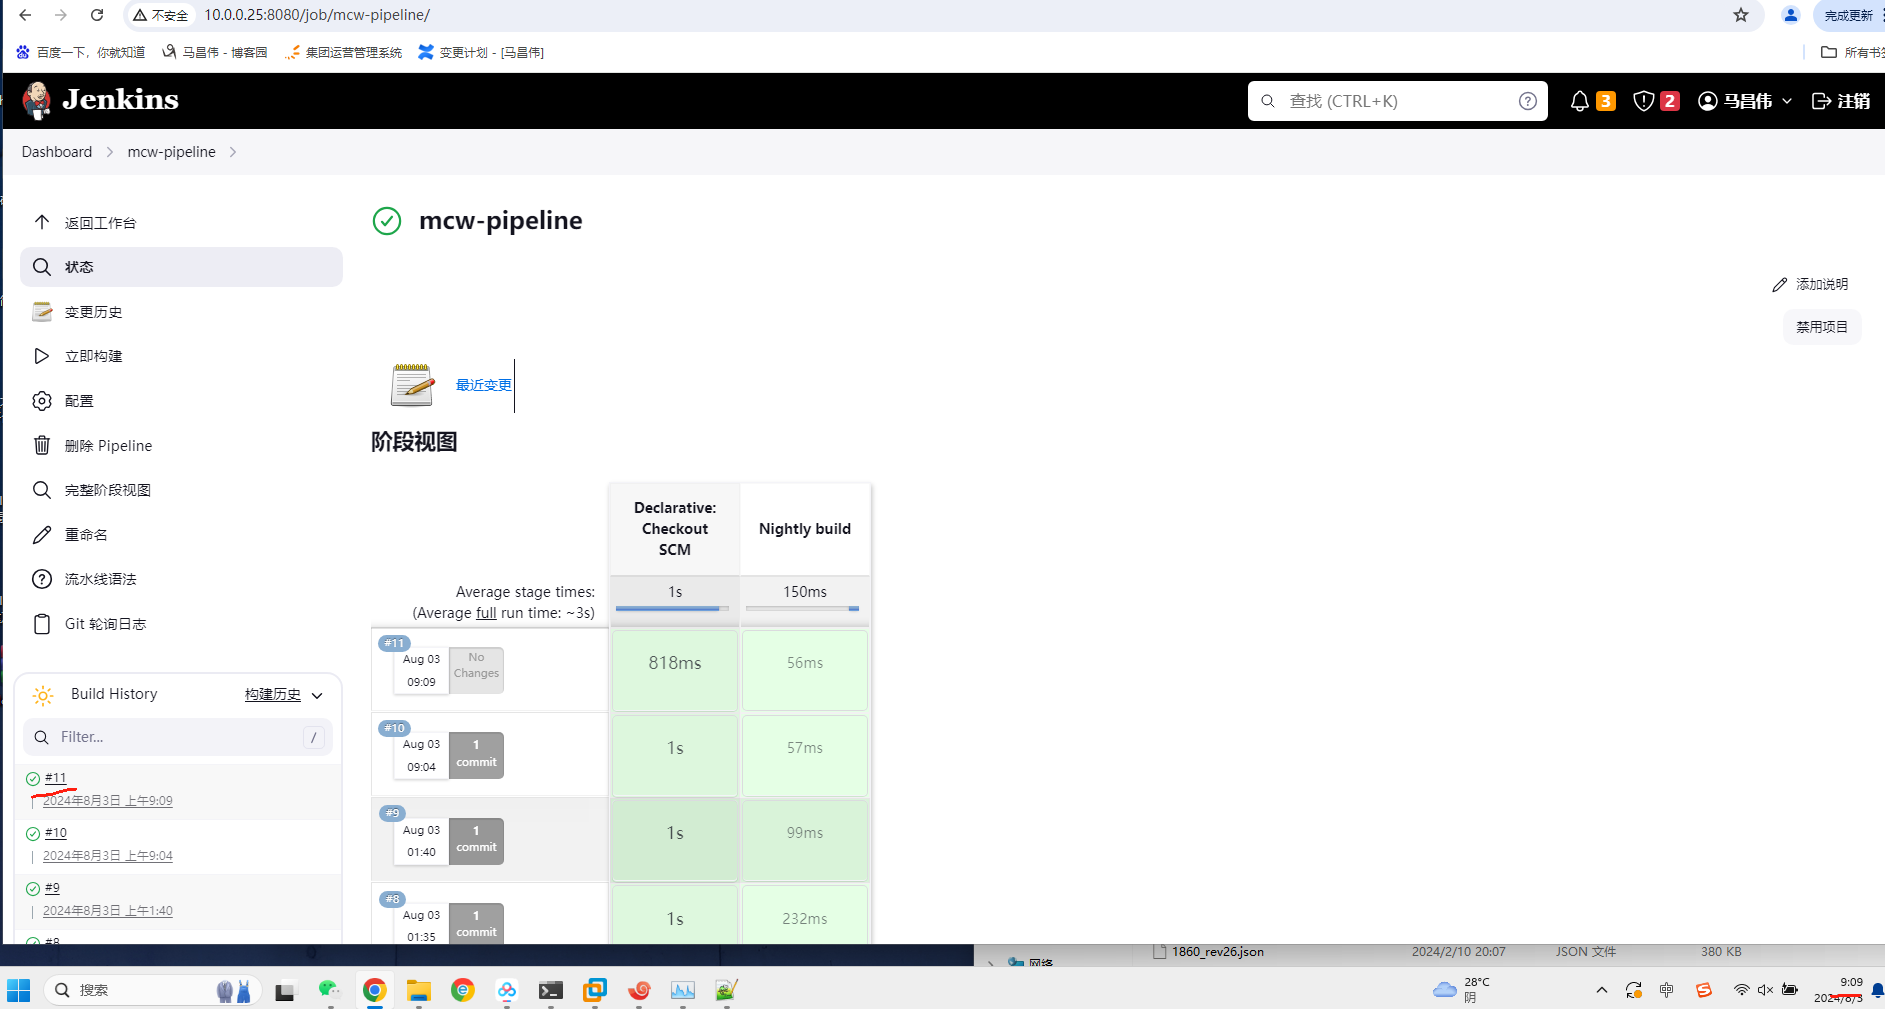
Task: Open the 最近变更 recent changes link
Action: click(484, 385)
